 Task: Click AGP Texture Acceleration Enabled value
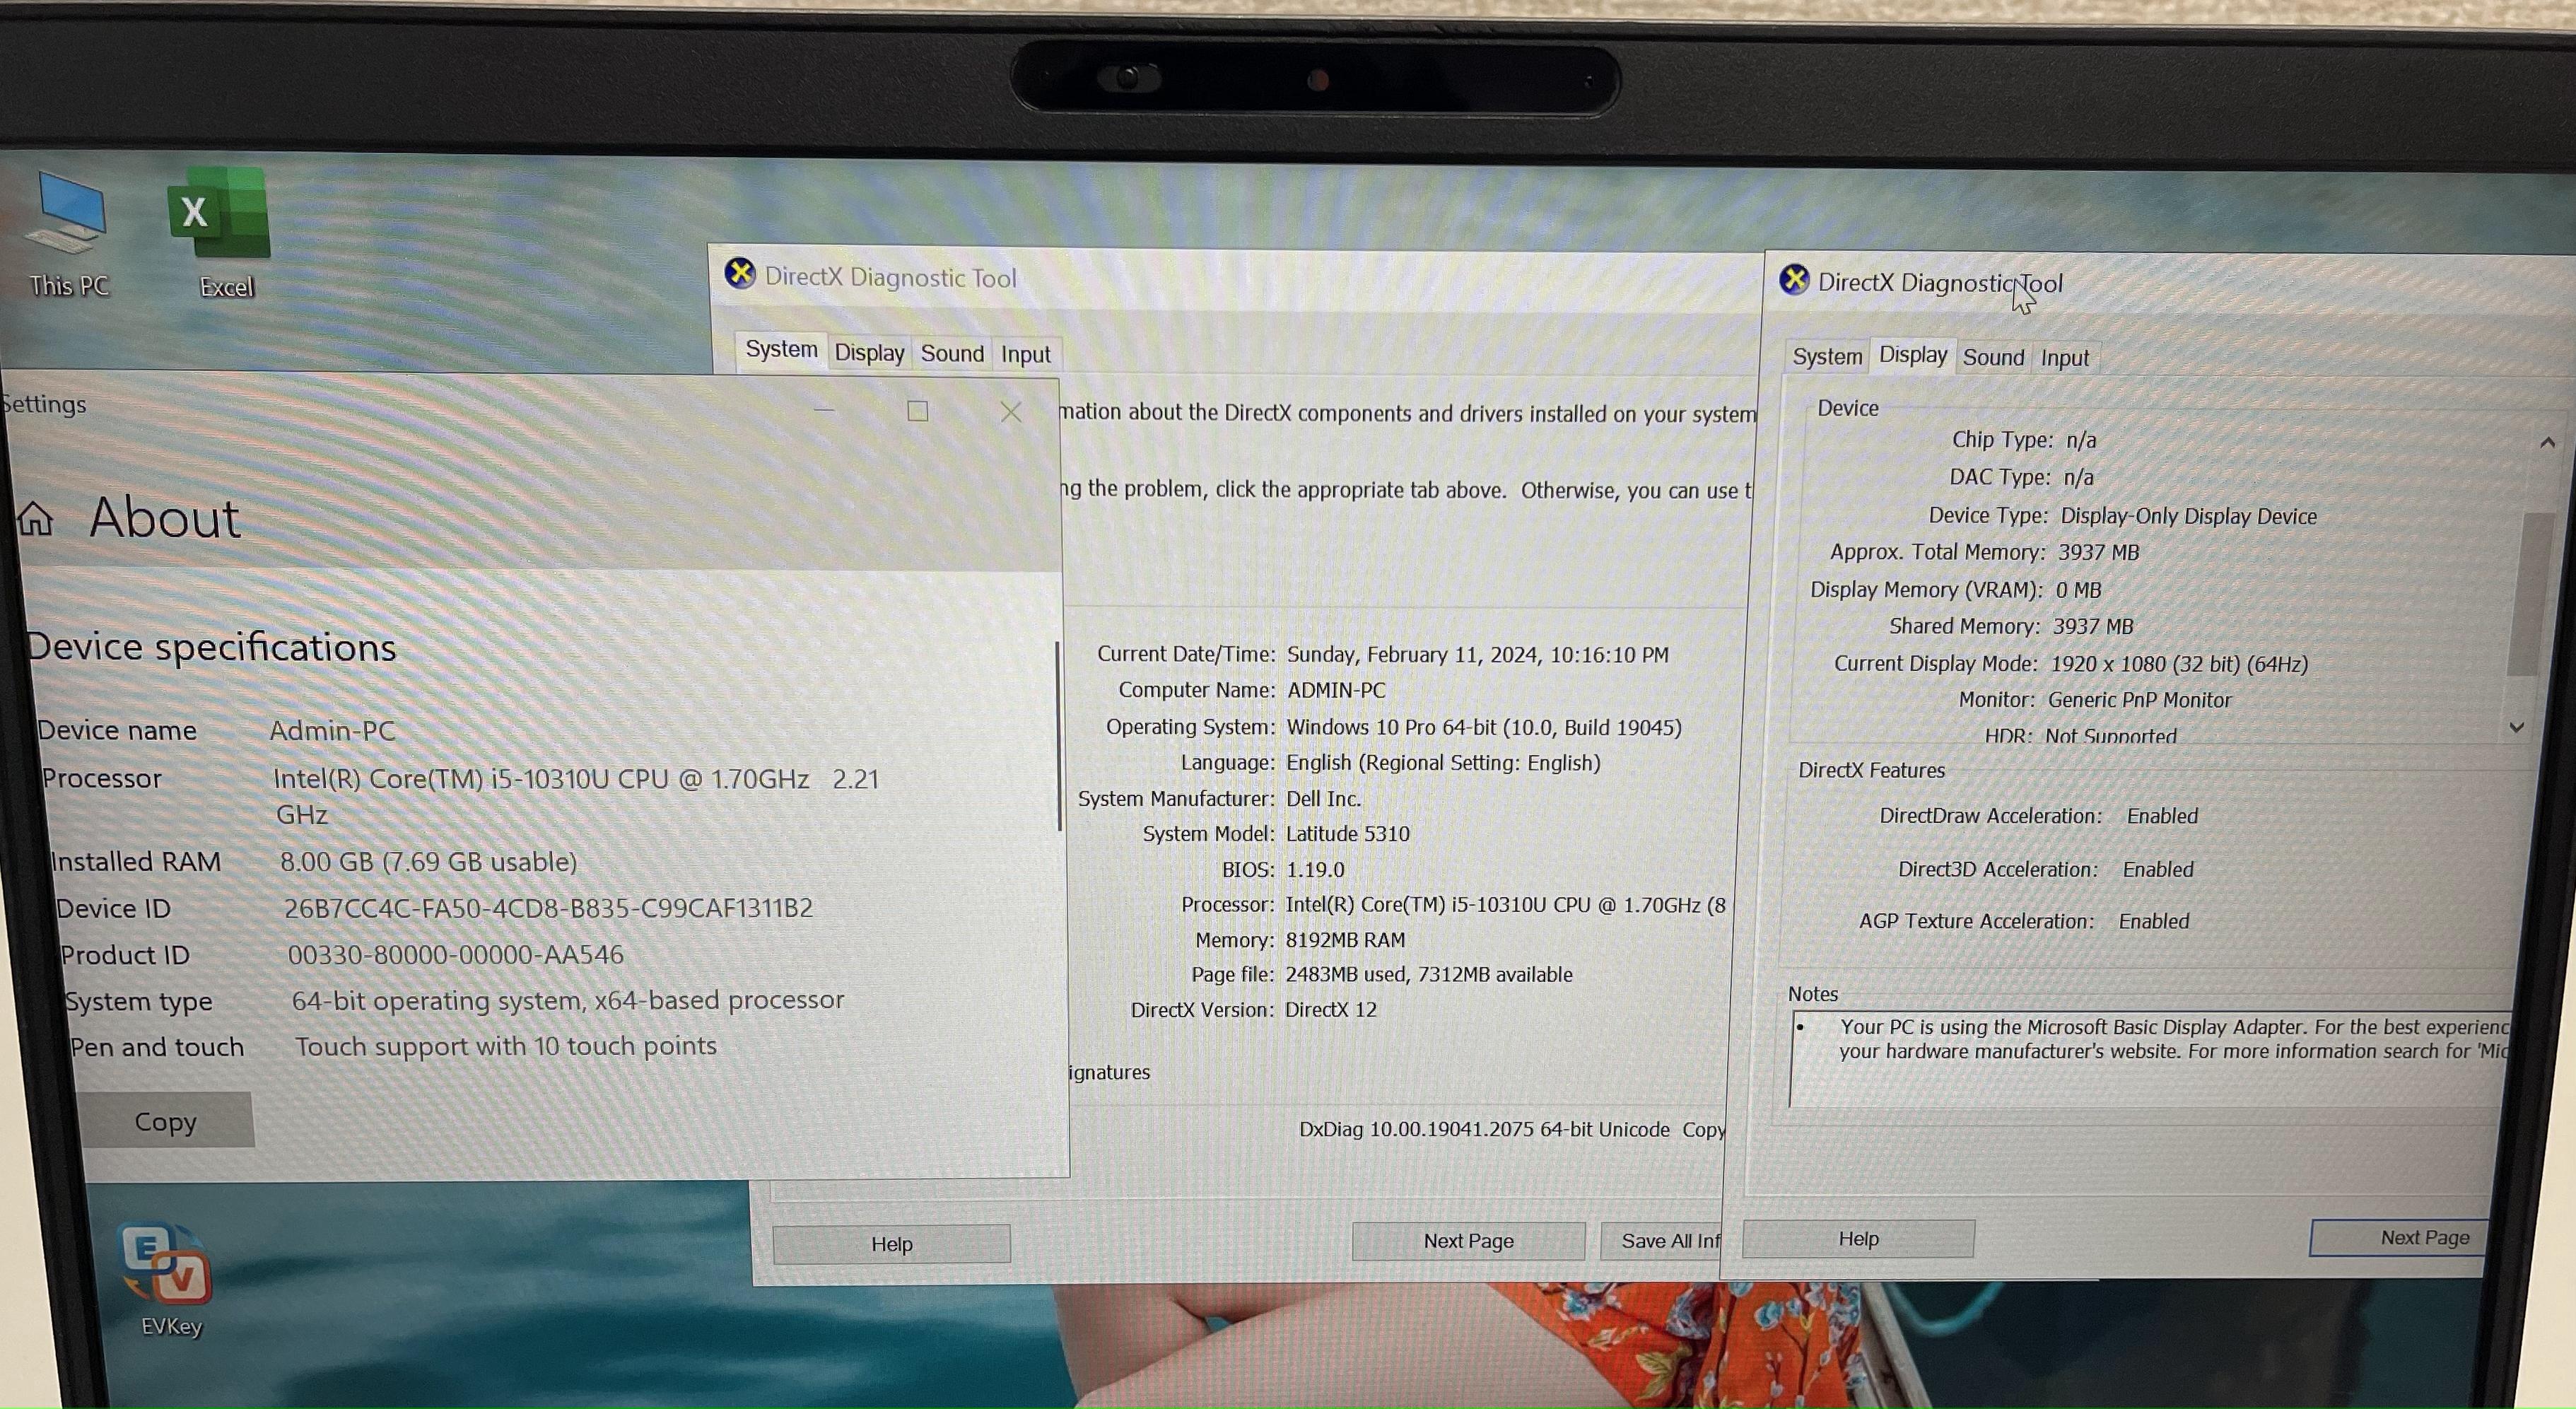click(x=2153, y=921)
